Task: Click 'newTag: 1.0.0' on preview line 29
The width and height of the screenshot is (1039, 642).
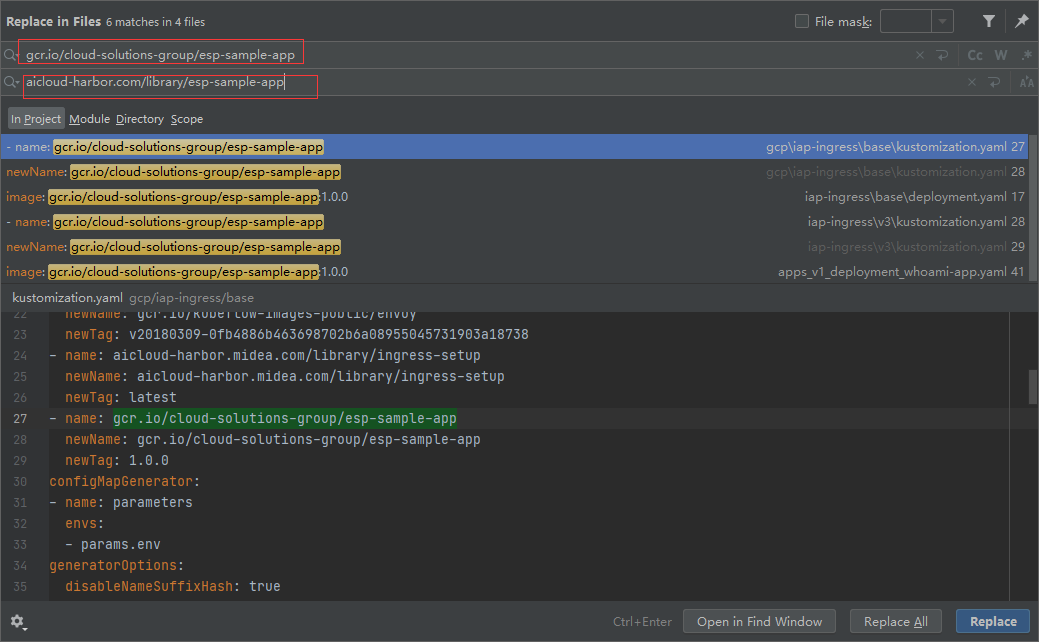Action: click(x=117, y=460)
